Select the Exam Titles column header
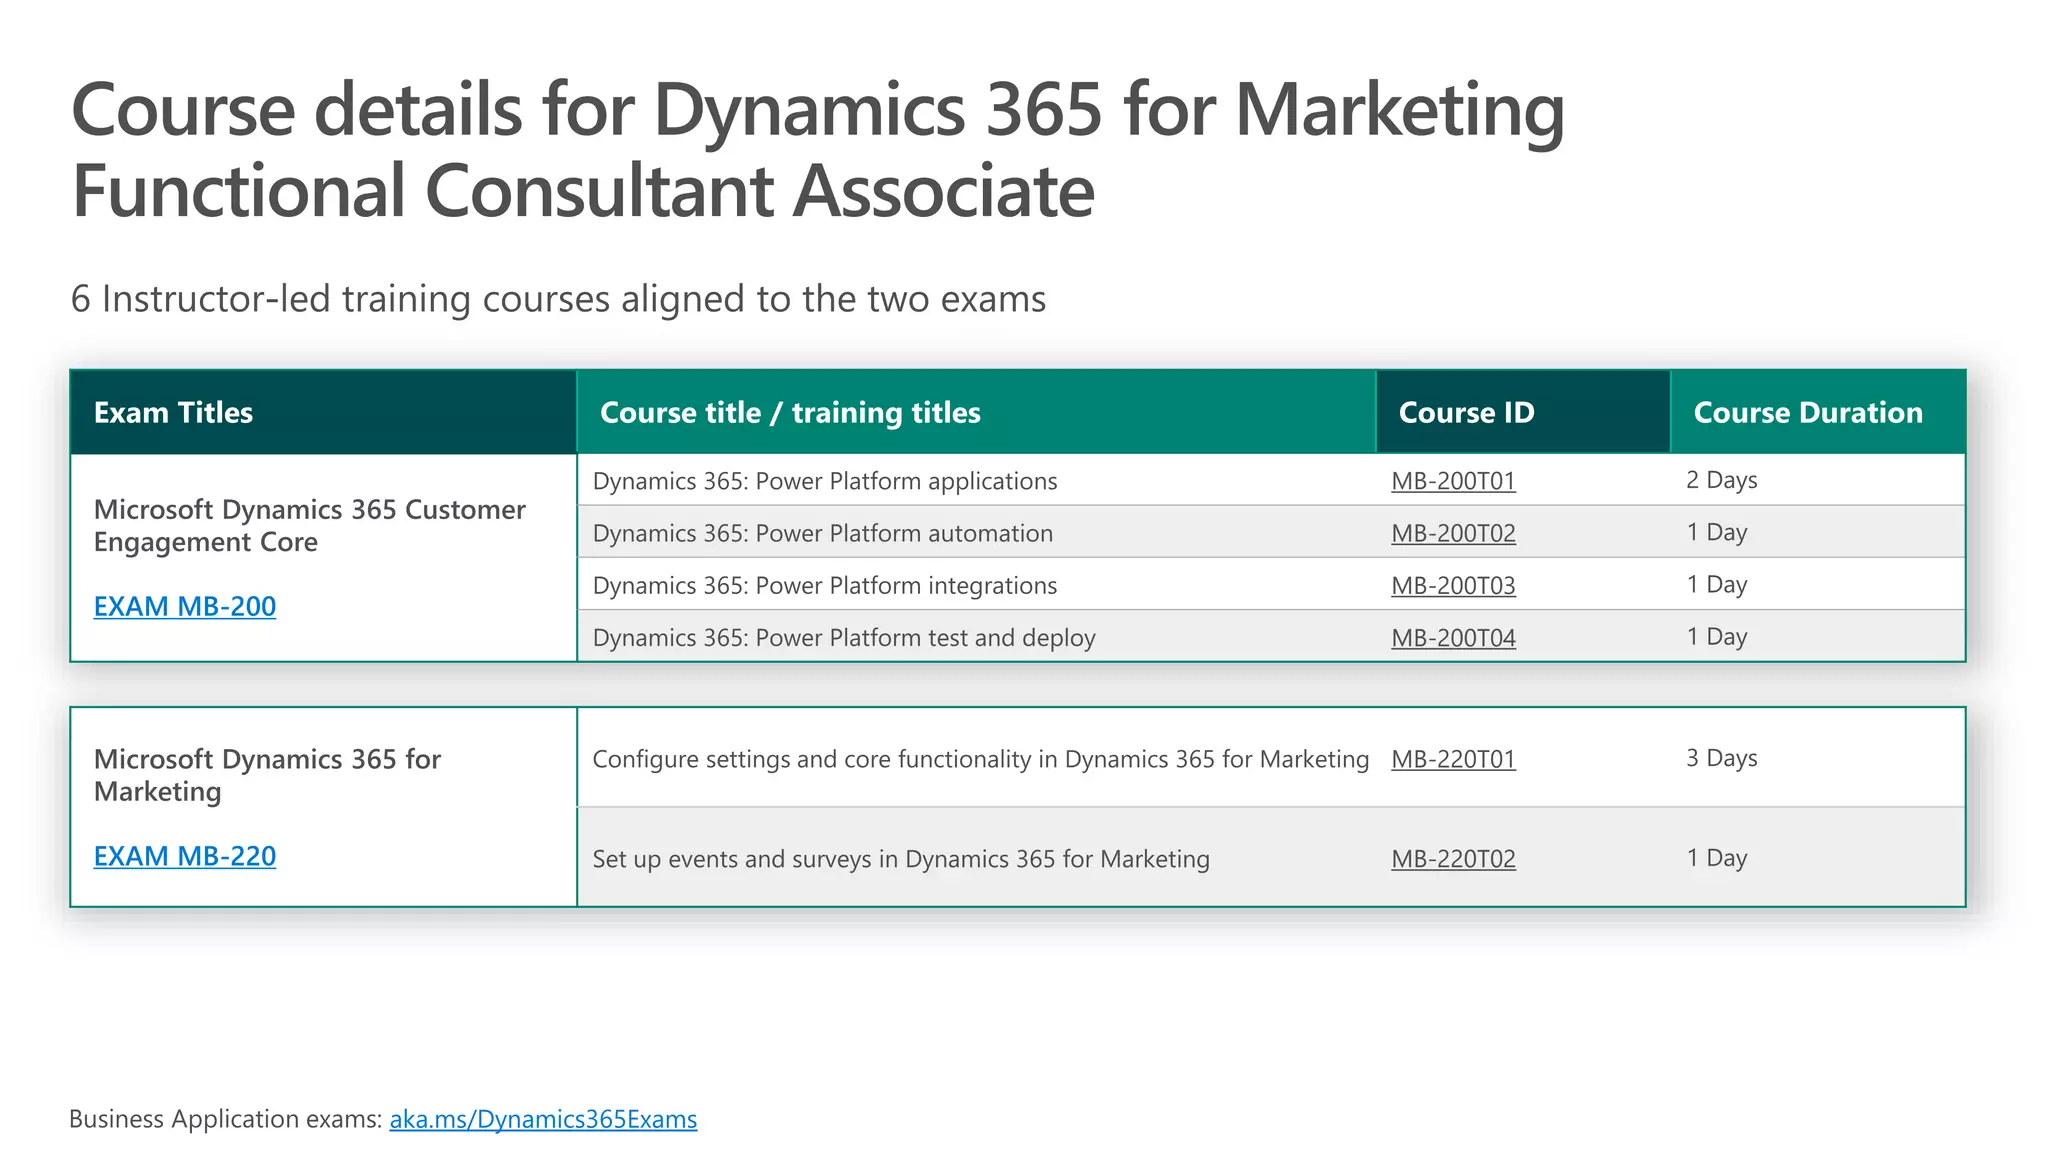 324,412
